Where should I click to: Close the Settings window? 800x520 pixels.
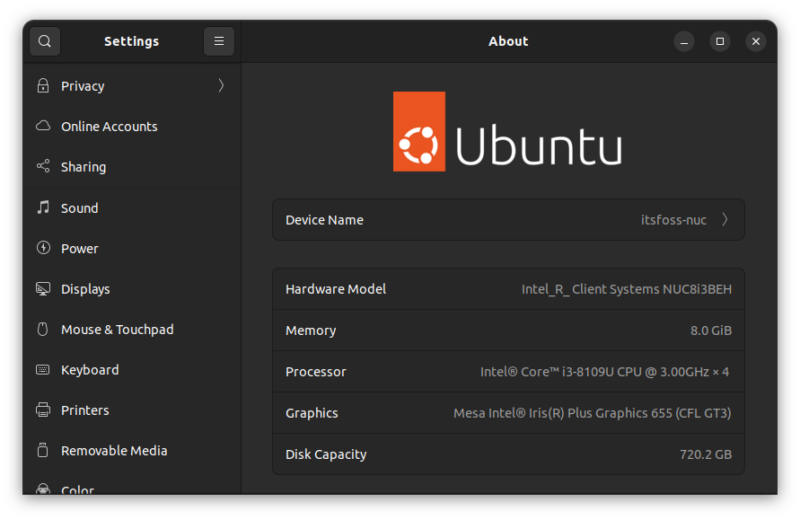756,41
